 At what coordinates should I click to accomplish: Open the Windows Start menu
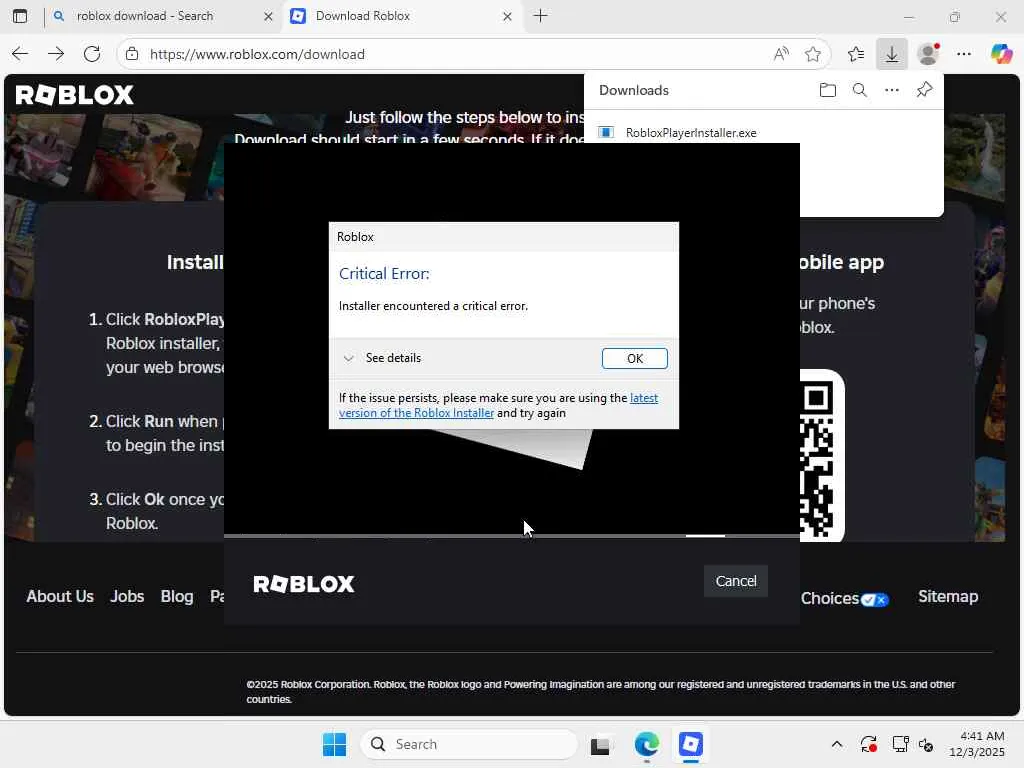pos(334,744)
